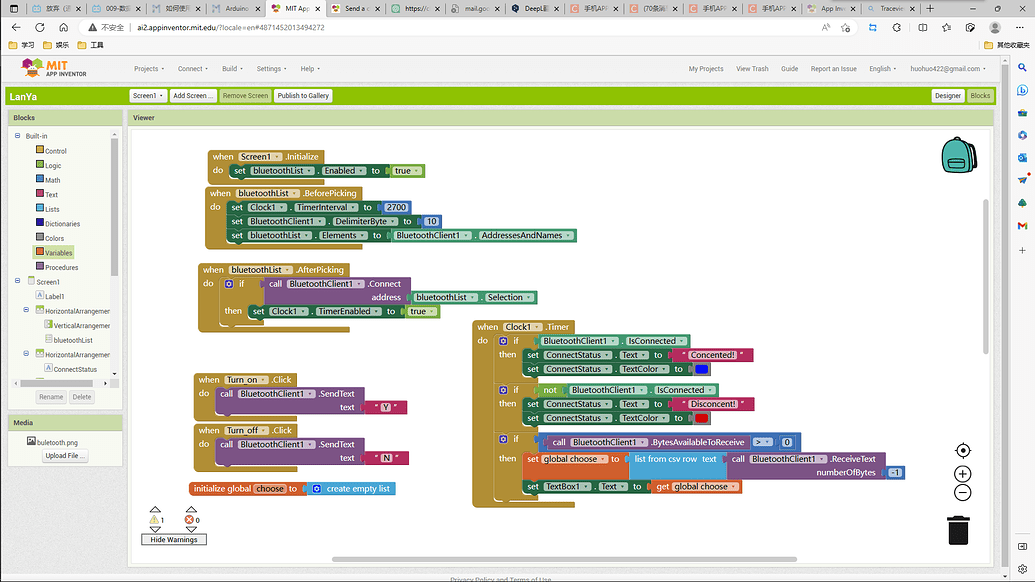Center the workspace with the target icon
Image resolution: width=1035 pixels, height=582 pixels.
[x=962, y=451]
